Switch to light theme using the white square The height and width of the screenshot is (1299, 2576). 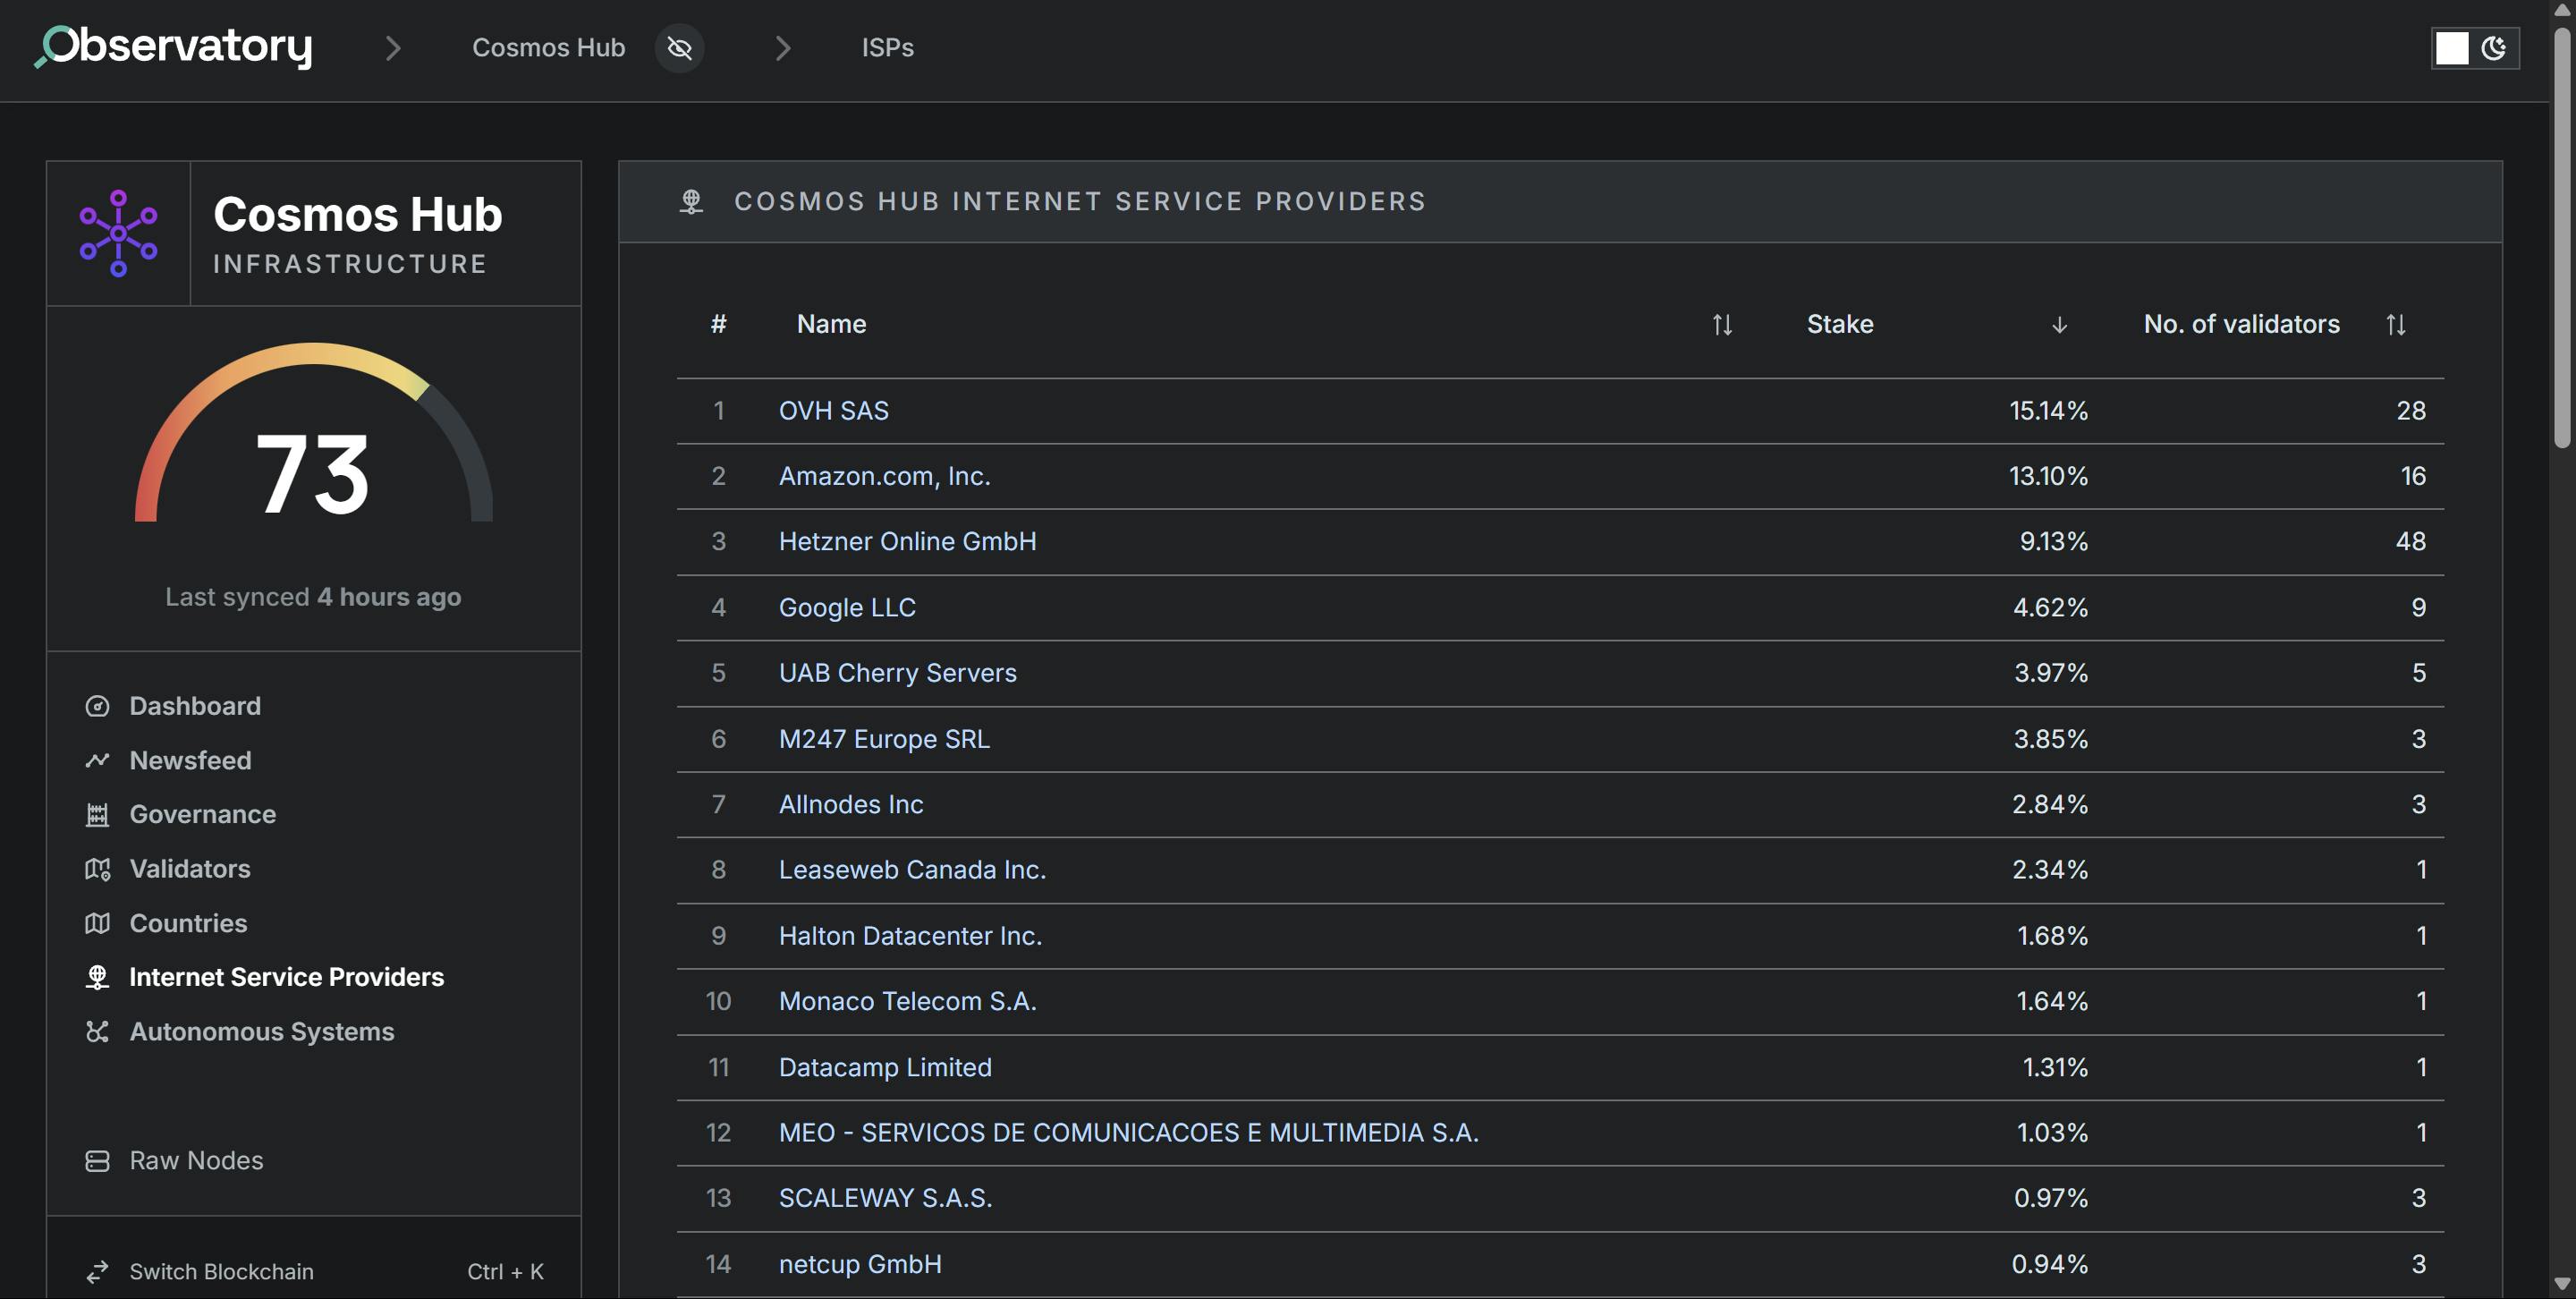click(2451, 48)
